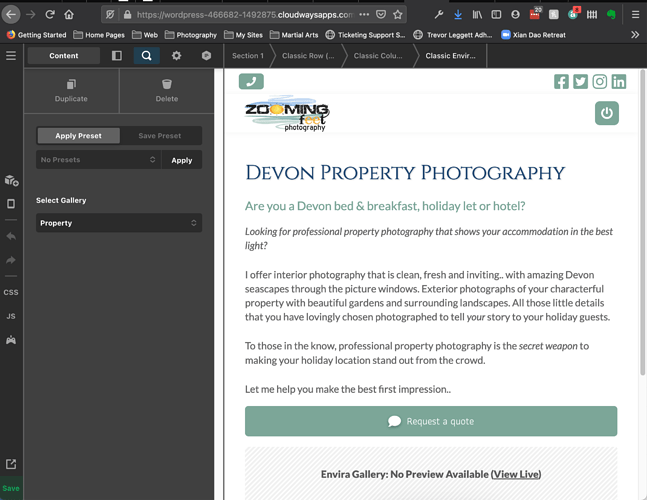647x500 pixels.
Task: Open the No Presets dropdown
Action: tap(98, 160)
